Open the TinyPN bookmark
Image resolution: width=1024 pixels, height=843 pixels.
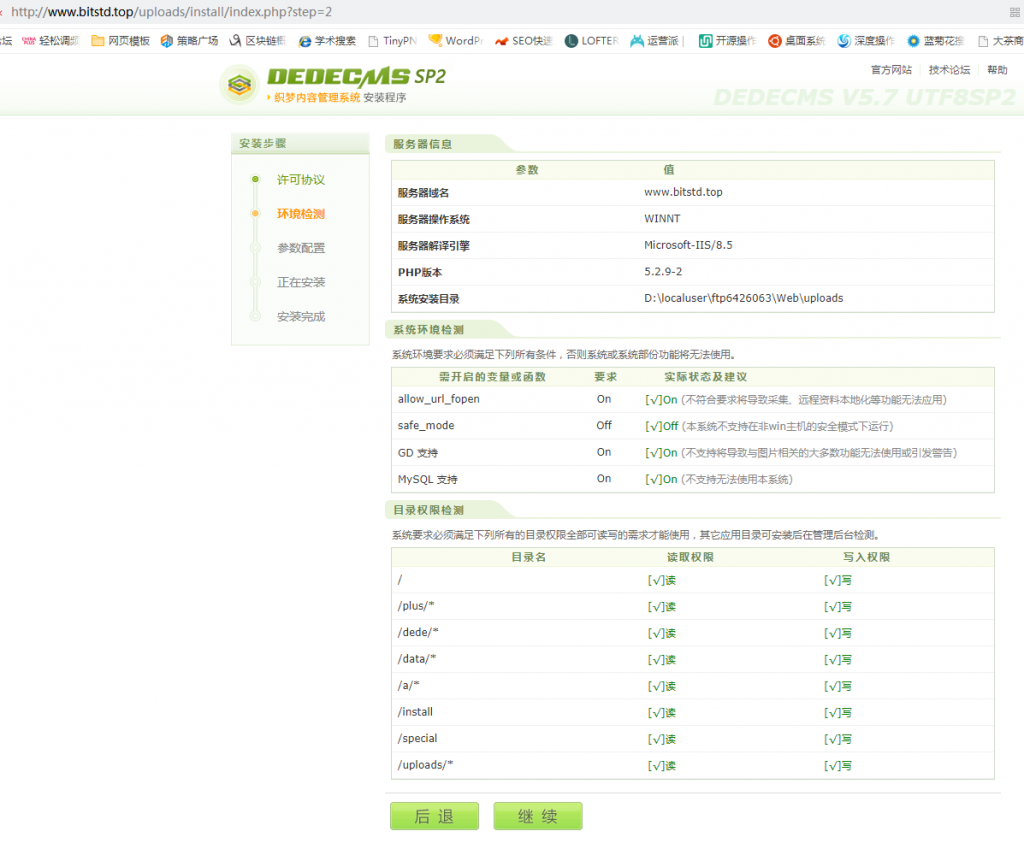[x=392, y=40]
